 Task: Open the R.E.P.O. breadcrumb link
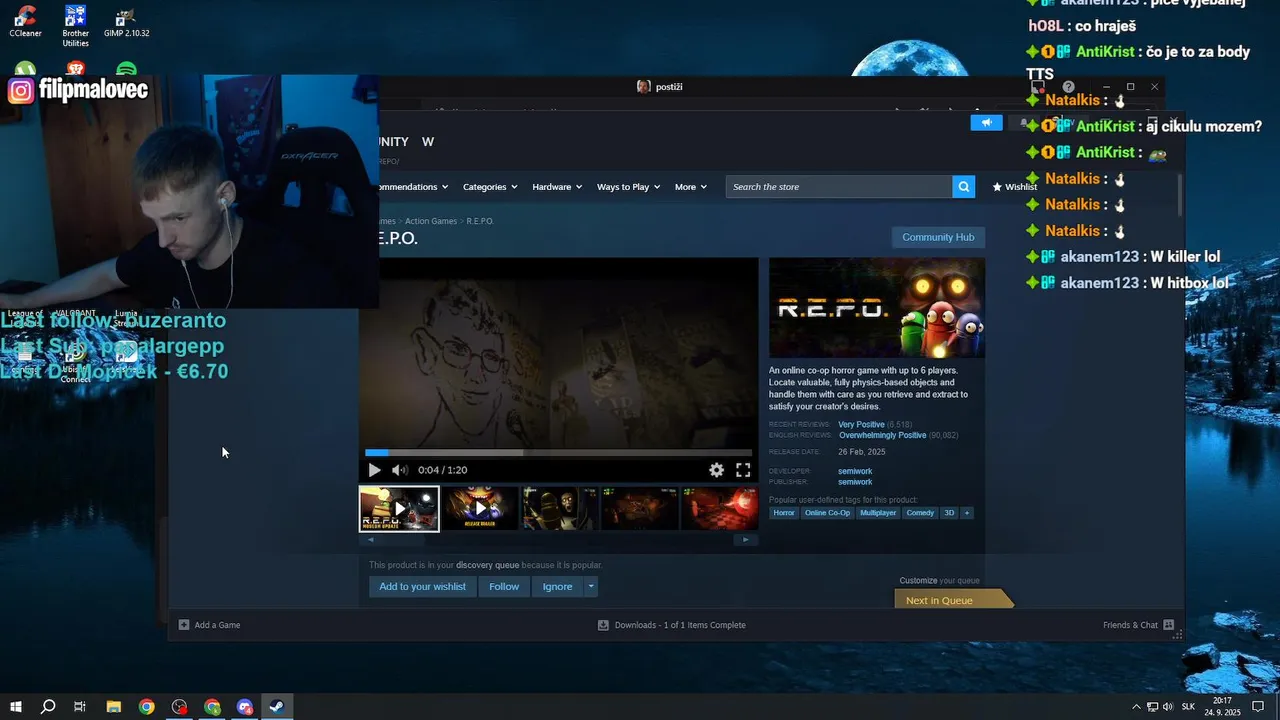click(x=480, y=221)
